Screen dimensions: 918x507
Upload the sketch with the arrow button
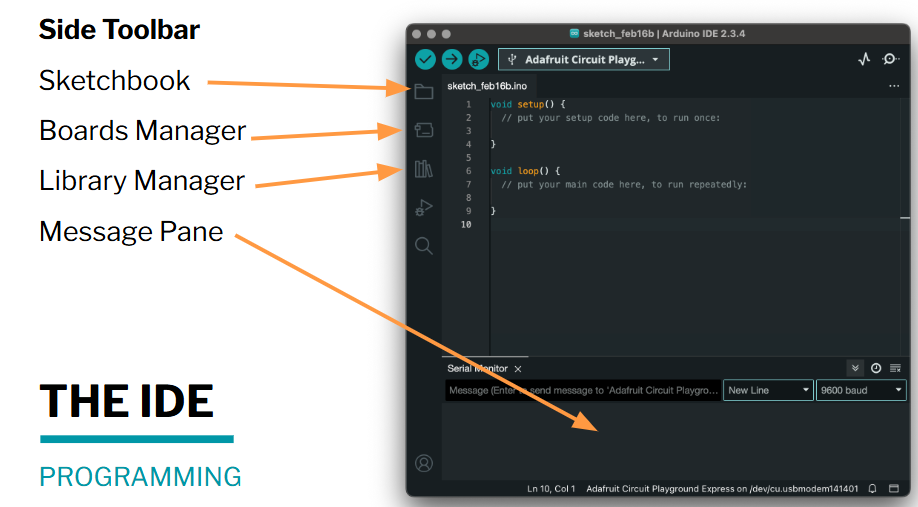click(x=452, y=60)
